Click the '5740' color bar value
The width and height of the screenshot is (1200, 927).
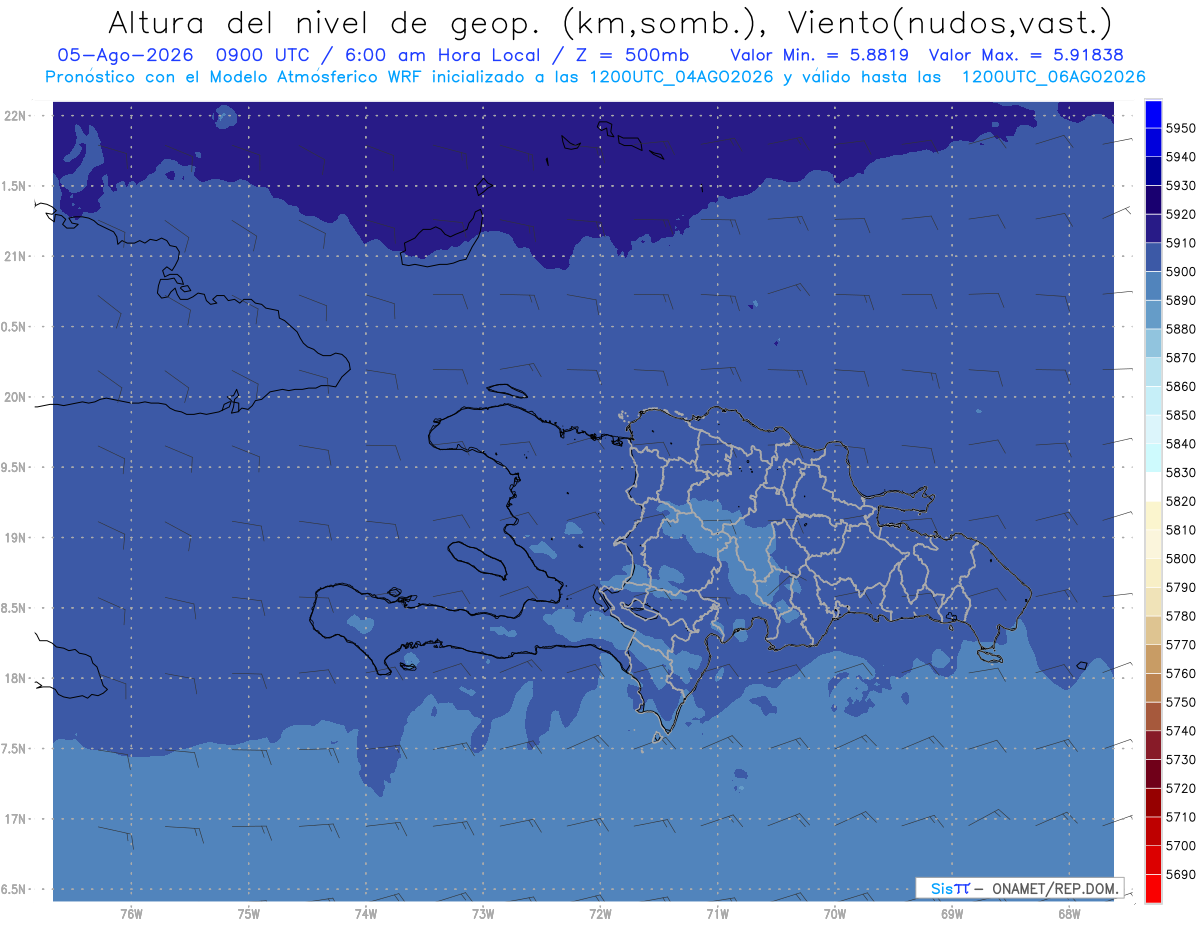(1181, 731)
